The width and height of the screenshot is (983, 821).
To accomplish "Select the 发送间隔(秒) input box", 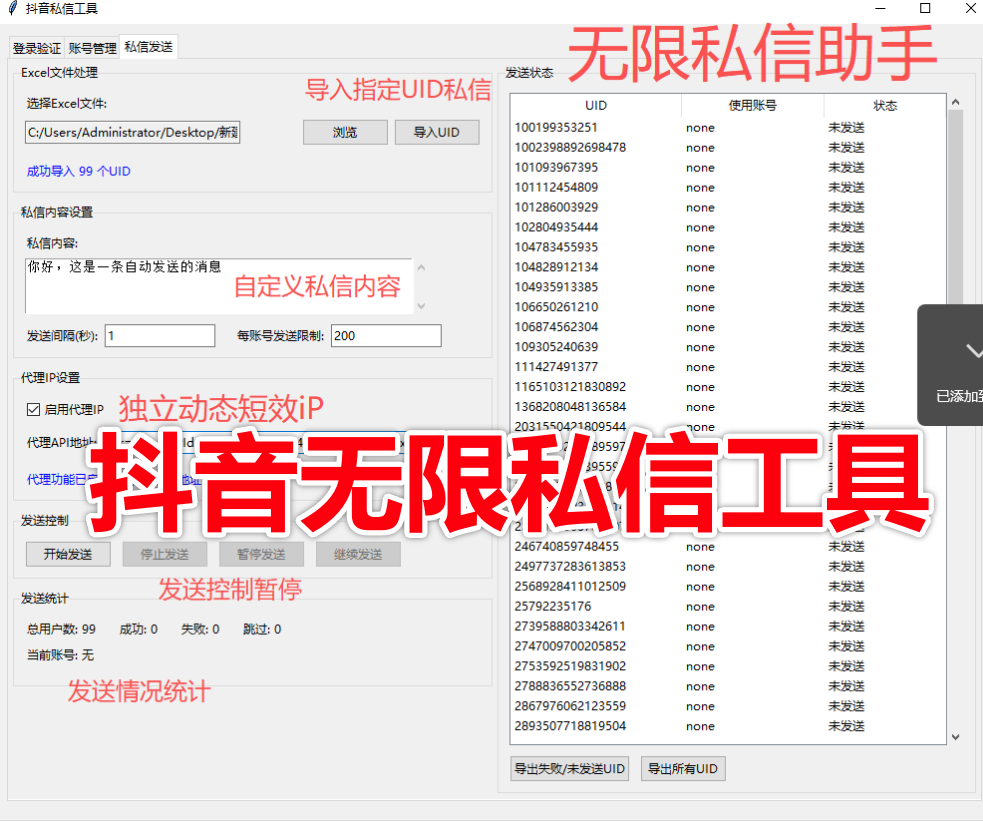I will [x=158, y=335].
